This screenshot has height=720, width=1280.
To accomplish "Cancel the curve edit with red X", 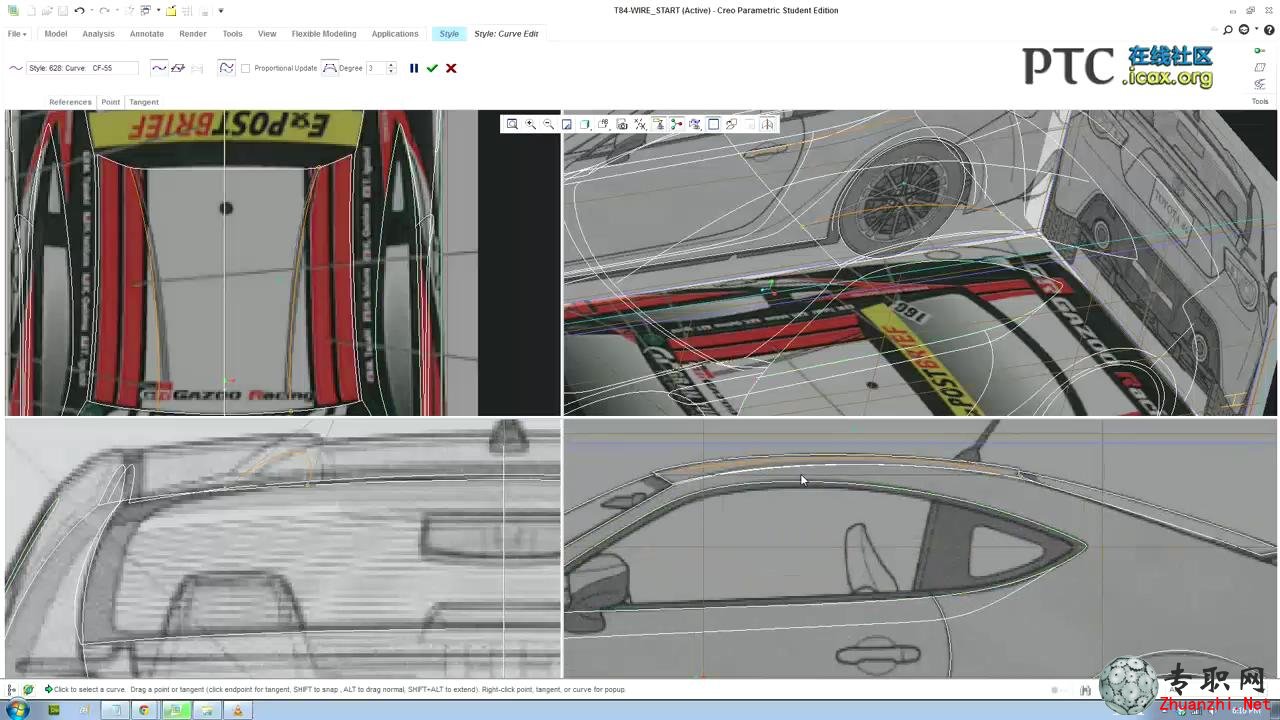I will pyautogui.click(x=451, y=68).
